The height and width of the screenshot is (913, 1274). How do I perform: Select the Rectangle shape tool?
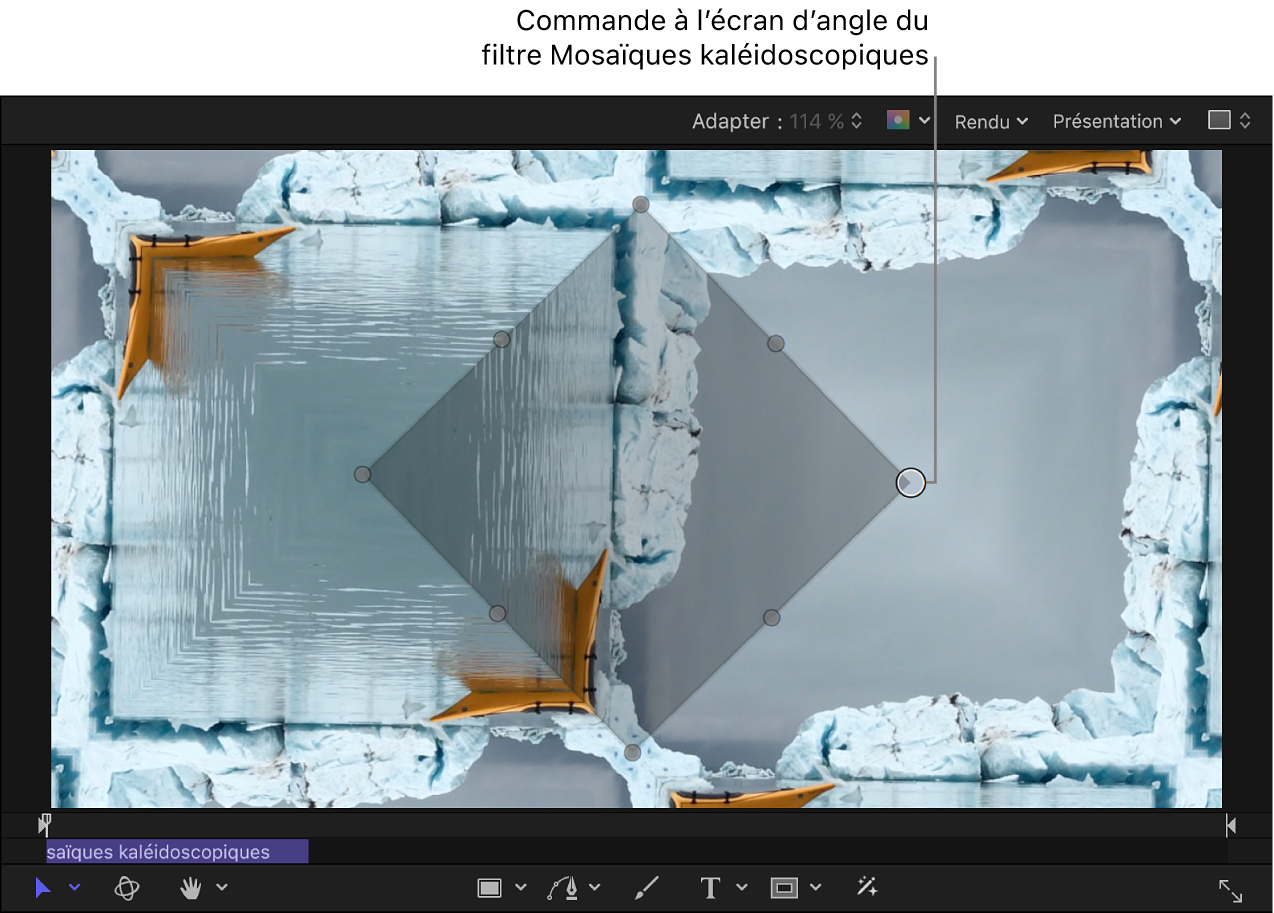(489, 888)
